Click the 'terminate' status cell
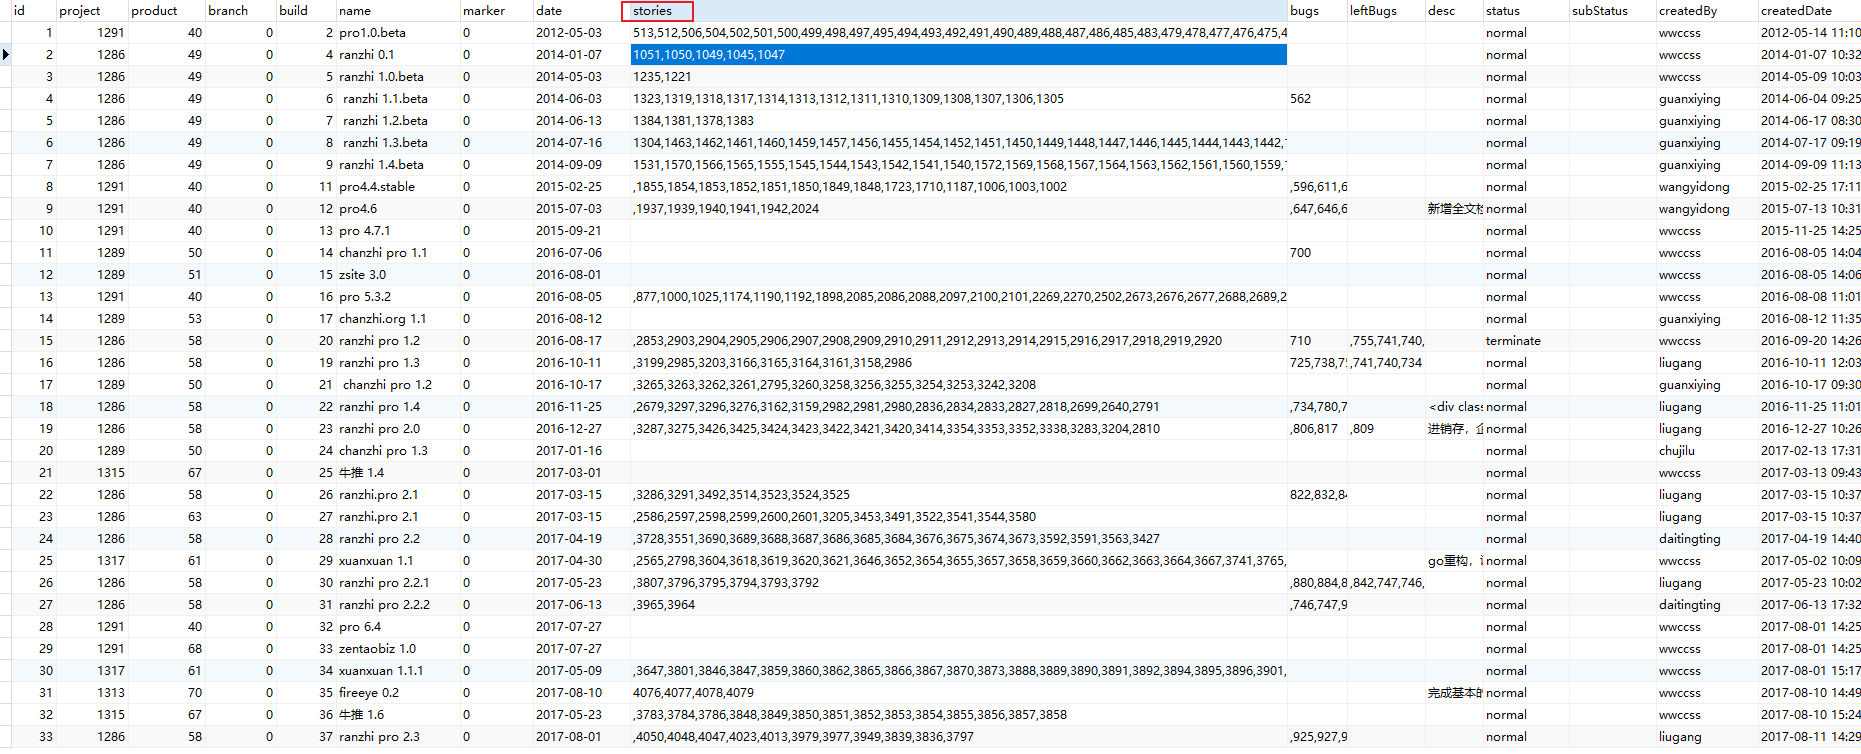The image size is (1861, 754). pos(1513,341)
